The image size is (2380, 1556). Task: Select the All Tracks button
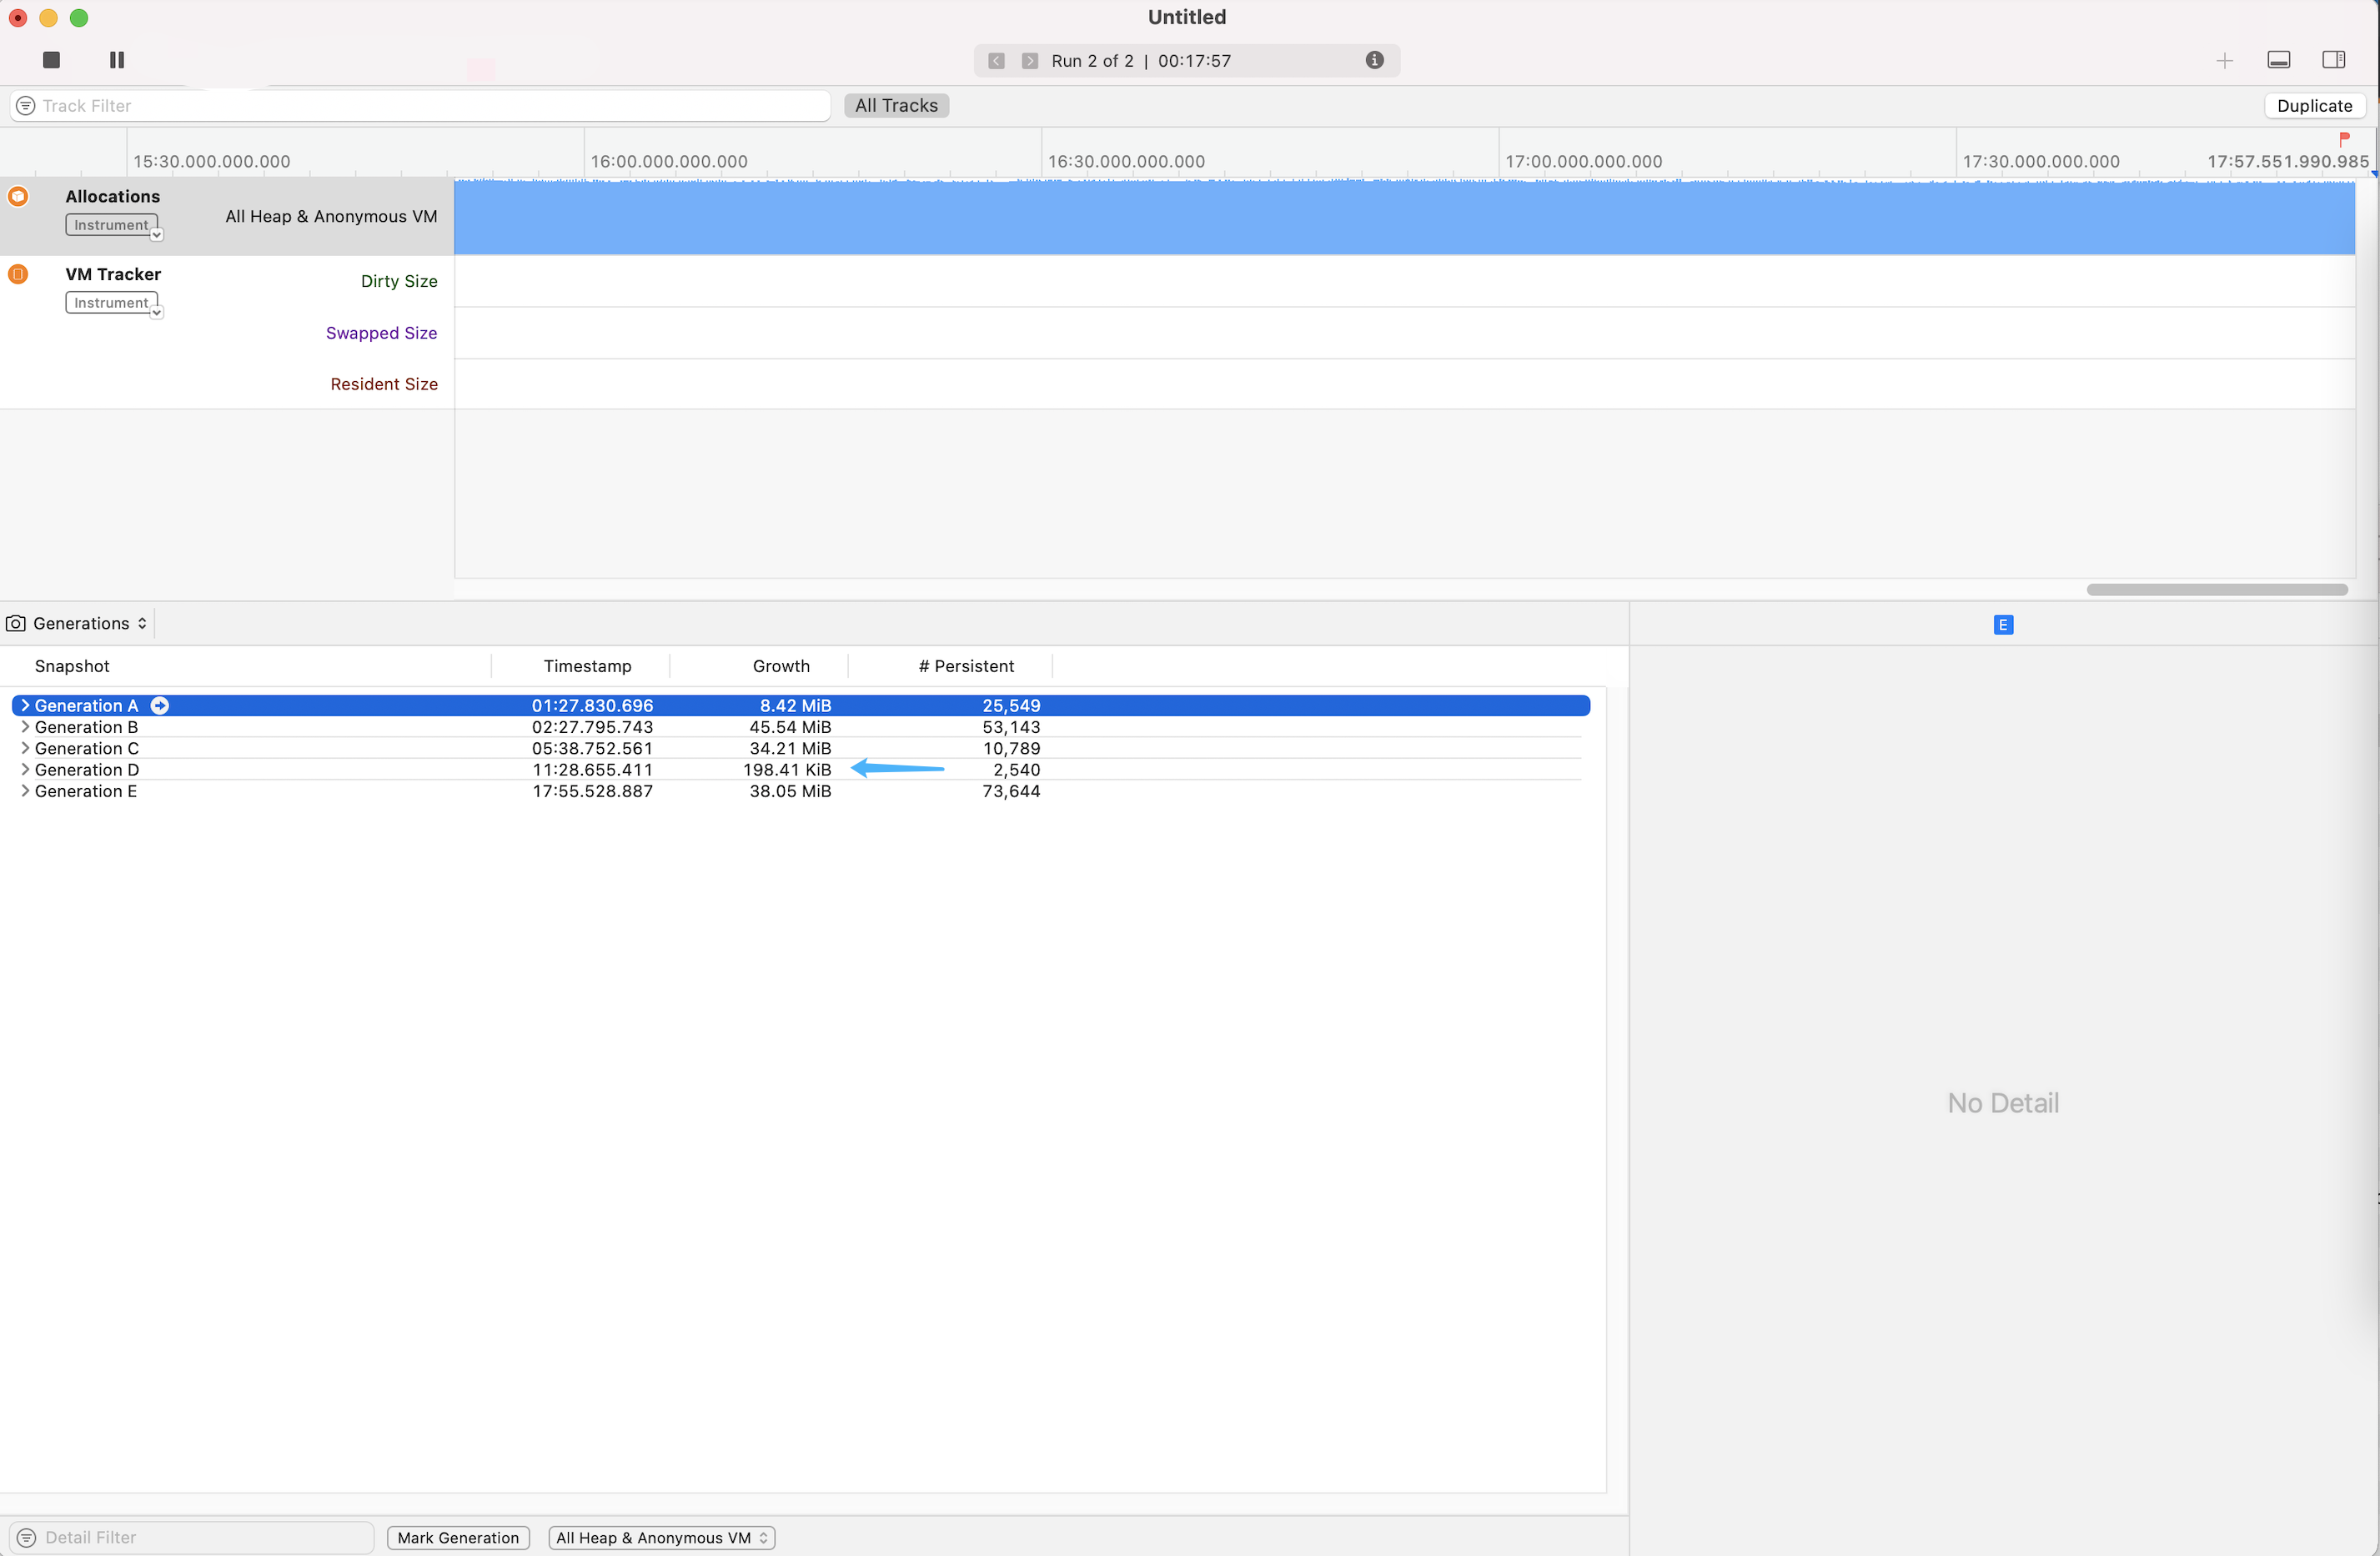(x=896, y=106)
